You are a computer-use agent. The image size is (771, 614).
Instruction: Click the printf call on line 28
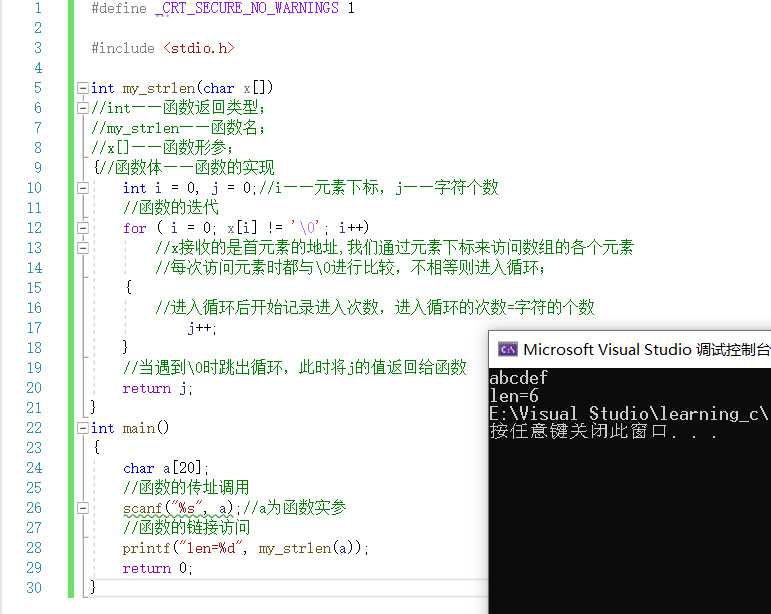pos(245,548)
